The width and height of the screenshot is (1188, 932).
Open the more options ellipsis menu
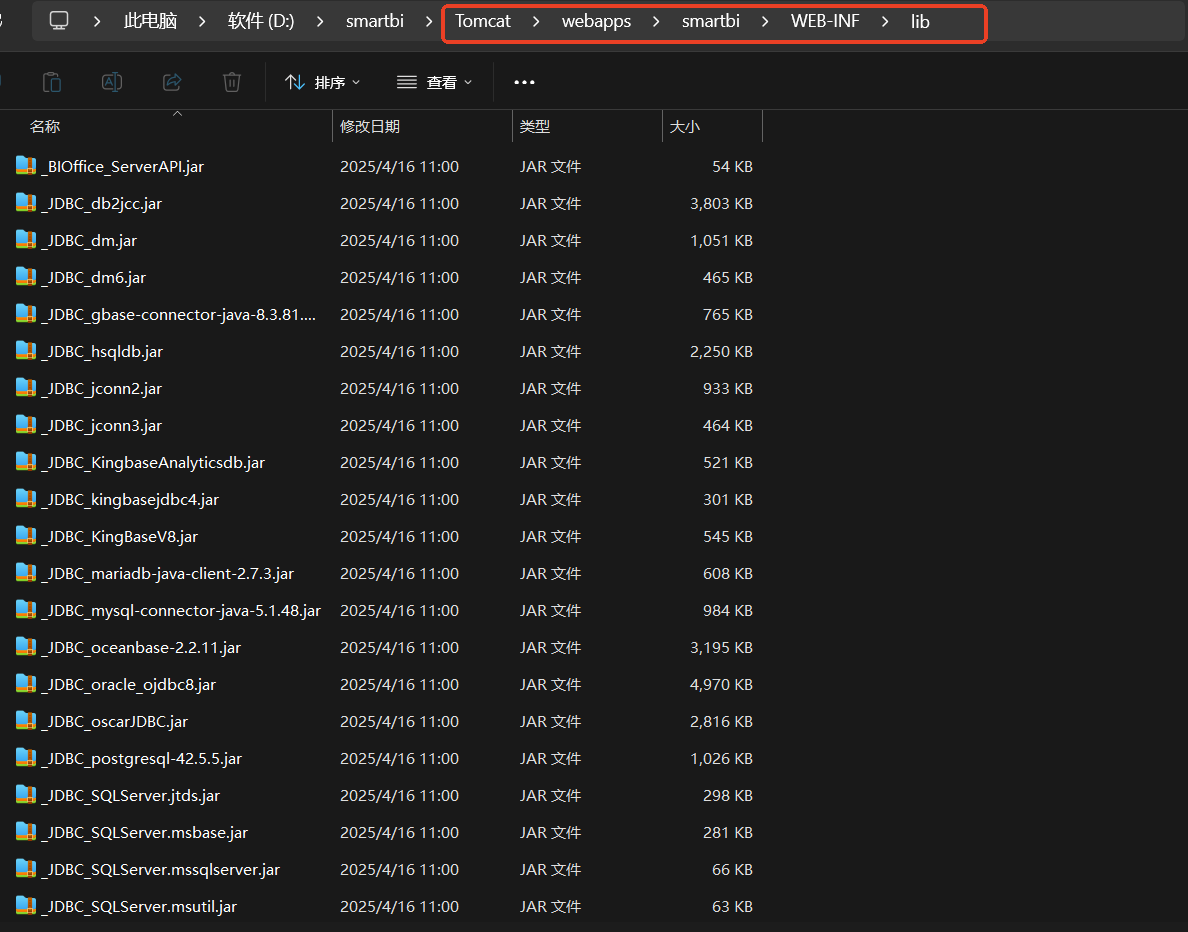pos(524,82)
